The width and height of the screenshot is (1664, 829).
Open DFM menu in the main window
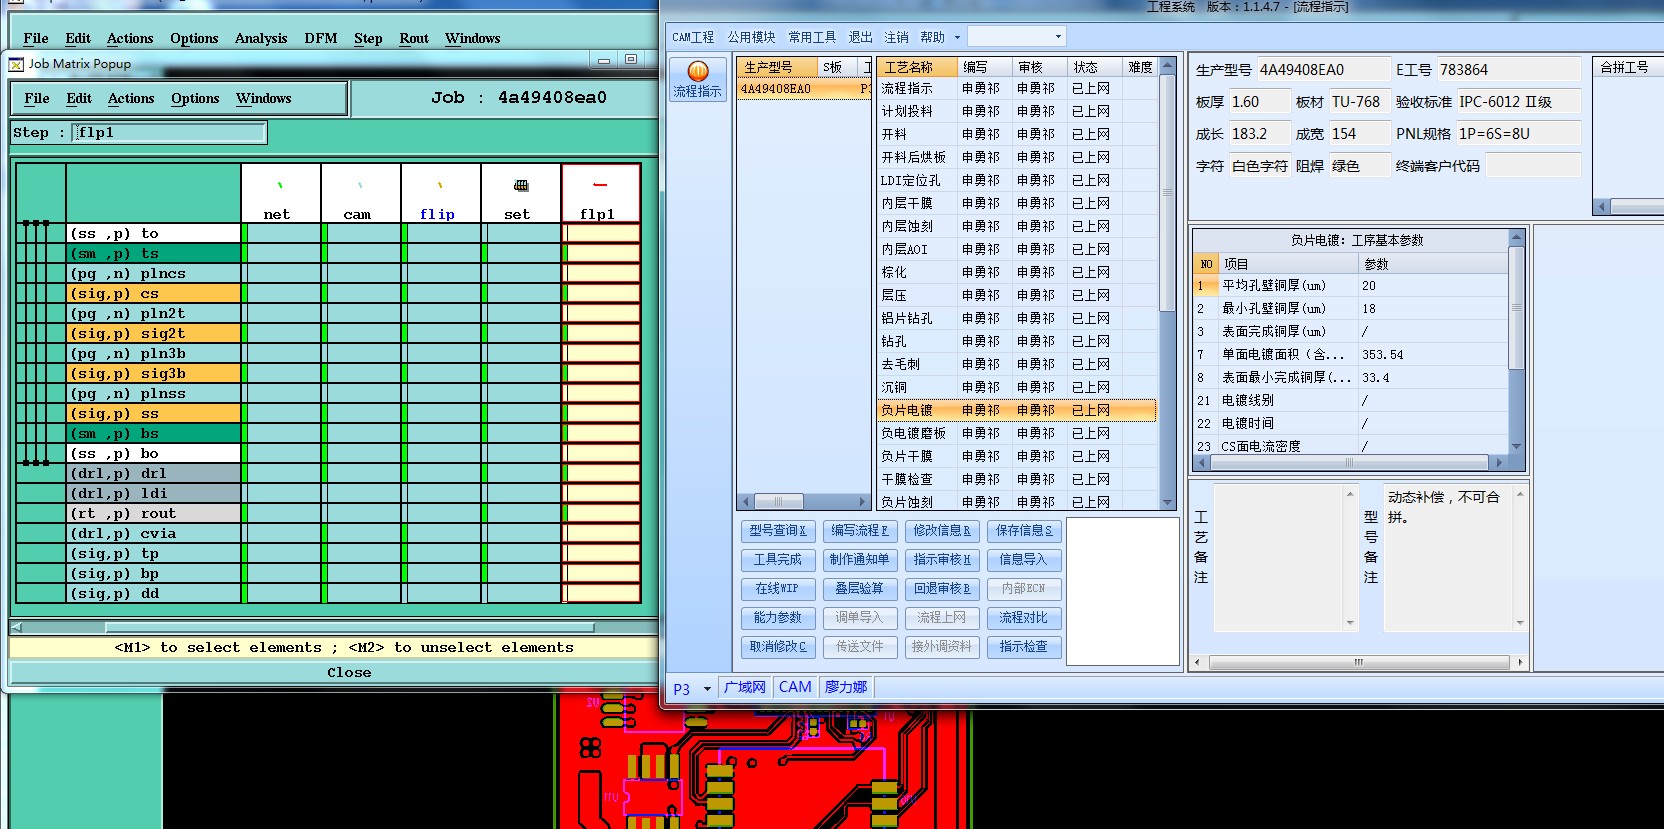321,38
